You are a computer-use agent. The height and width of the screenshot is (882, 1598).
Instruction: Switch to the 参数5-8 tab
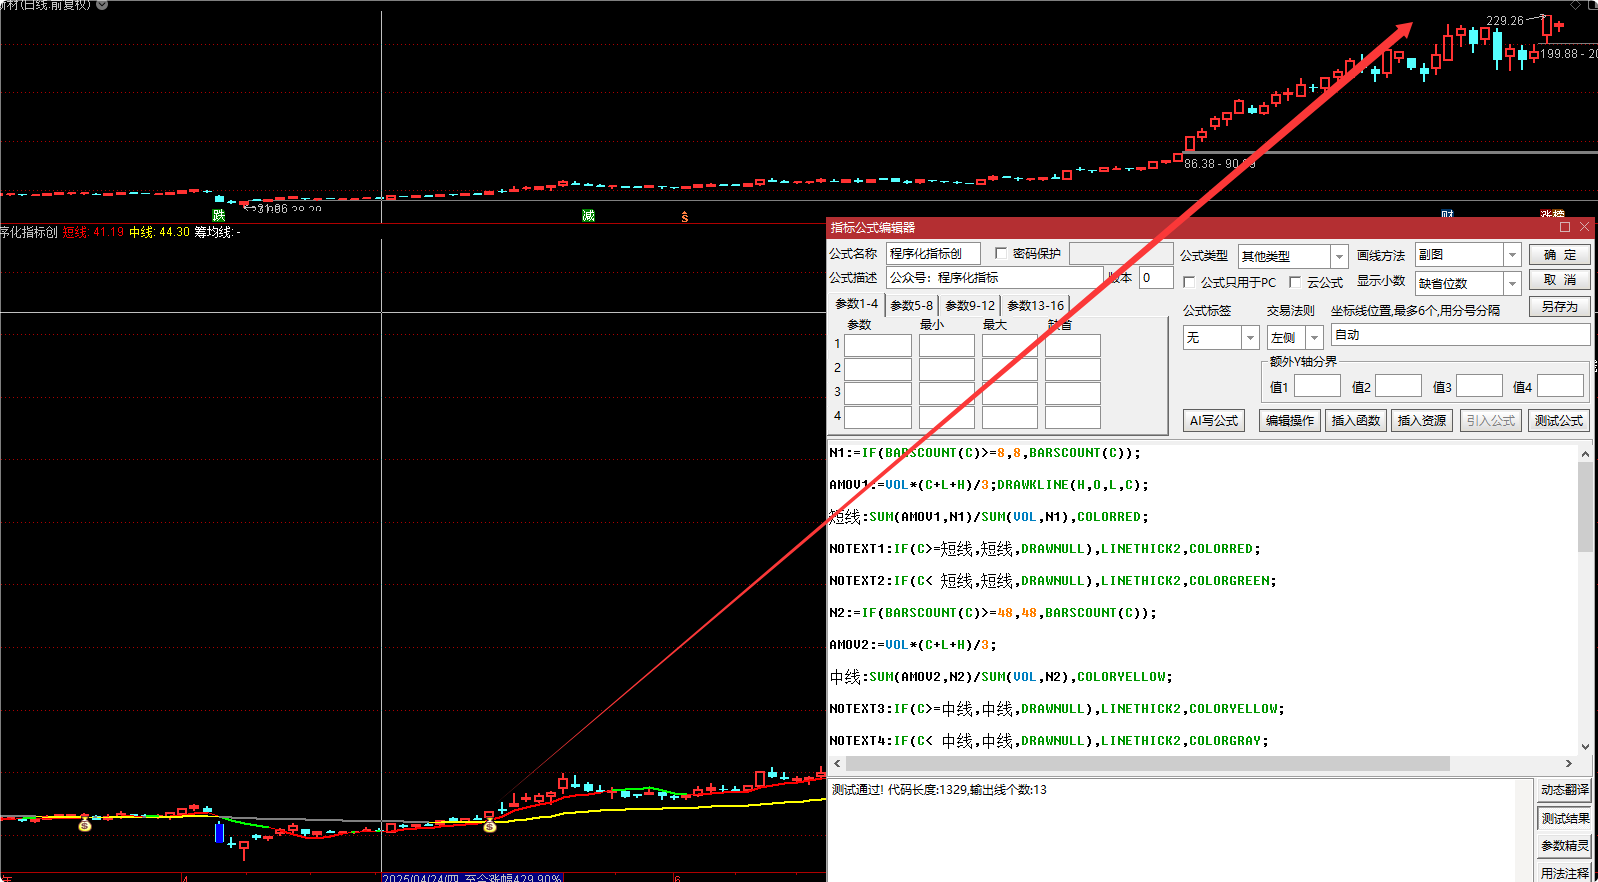[x=911, y=306]
